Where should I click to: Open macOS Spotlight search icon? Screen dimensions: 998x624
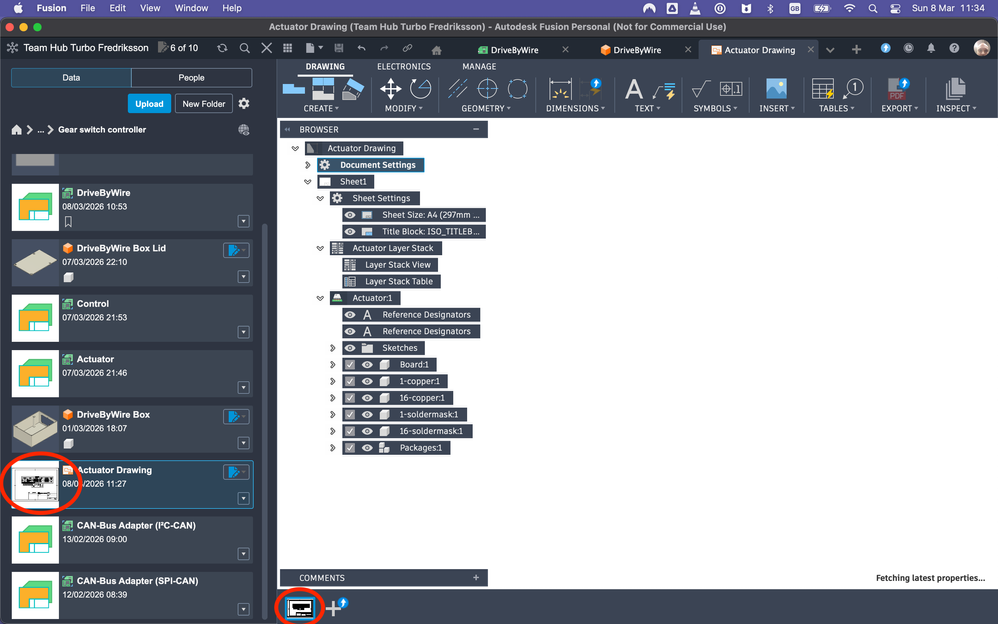coord(873,8)
